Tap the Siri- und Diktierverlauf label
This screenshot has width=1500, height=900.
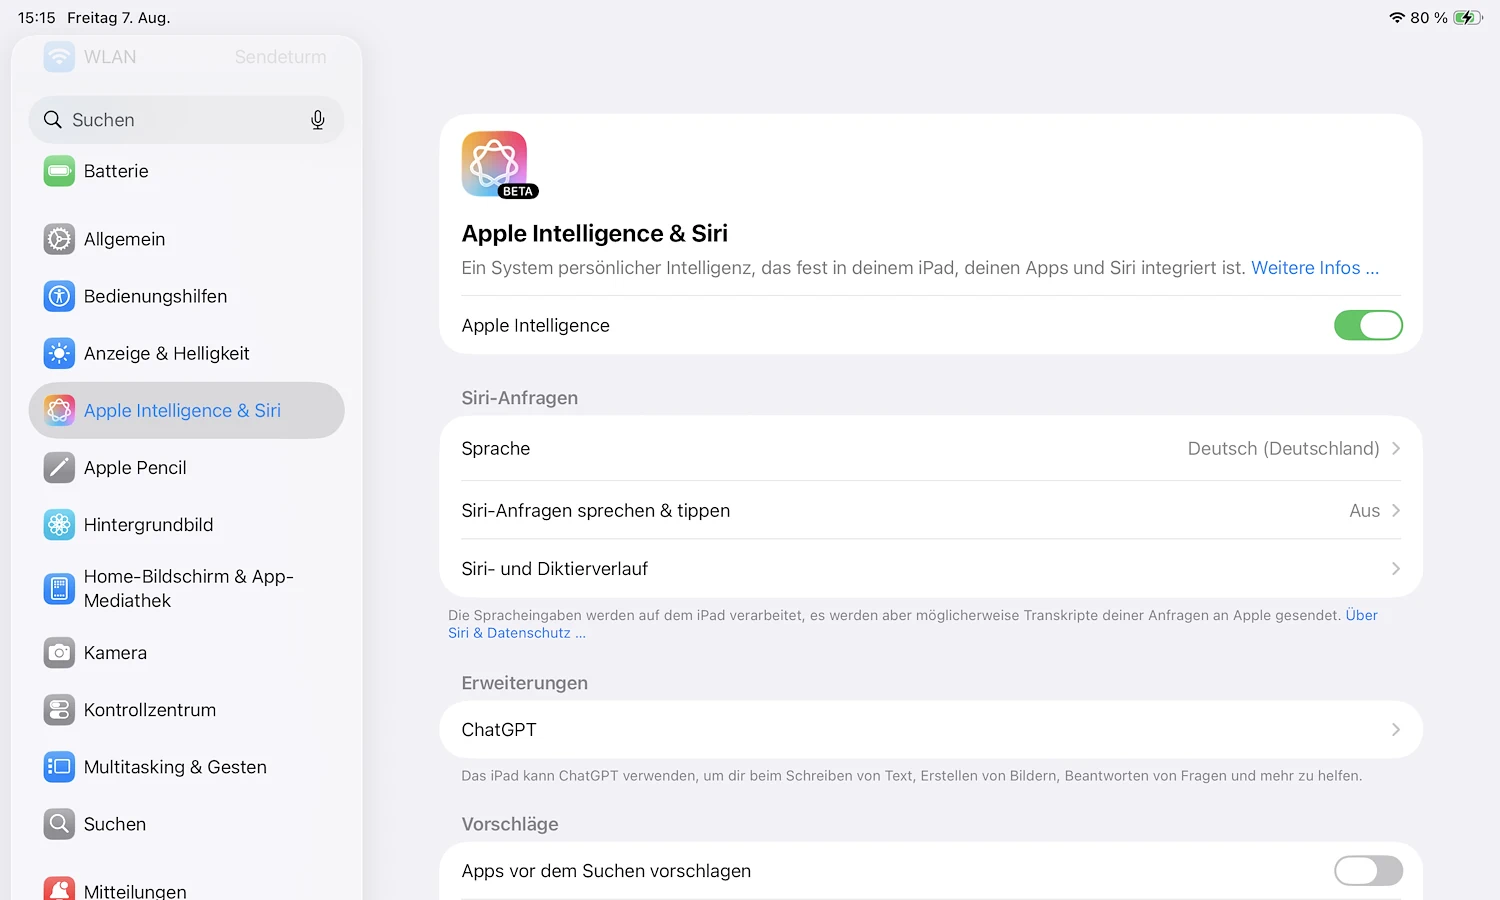click(x=555, y=569)
